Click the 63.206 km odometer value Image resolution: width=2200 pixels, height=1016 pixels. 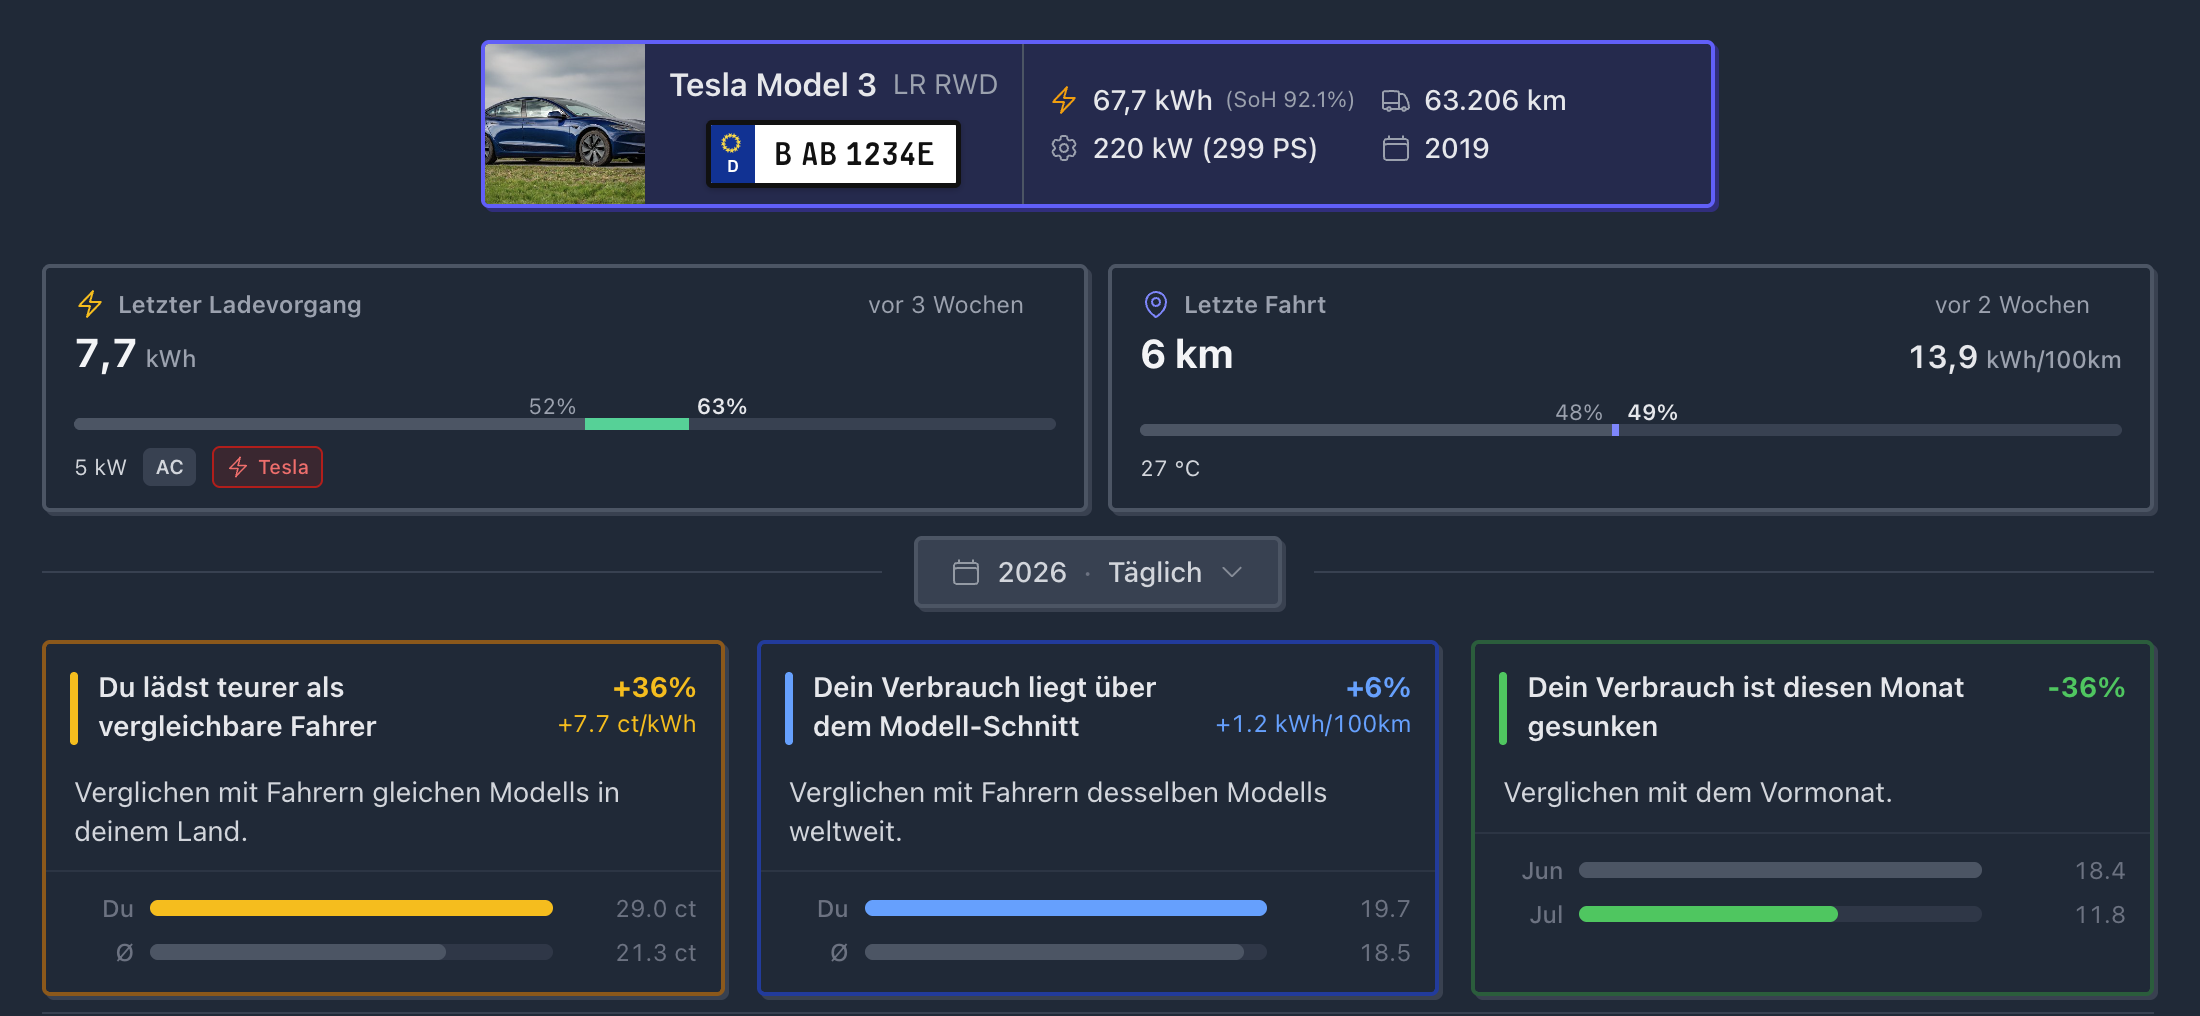coord(1495,100)
